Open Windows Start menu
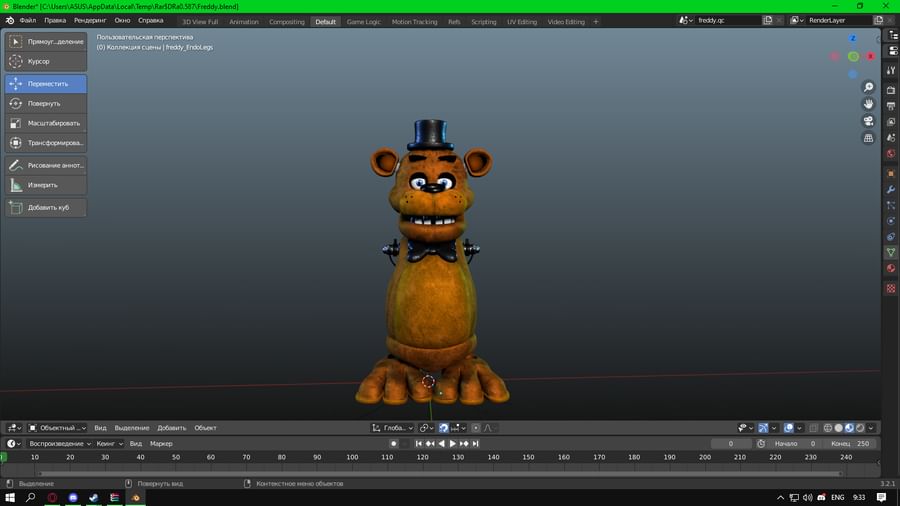 10,497
